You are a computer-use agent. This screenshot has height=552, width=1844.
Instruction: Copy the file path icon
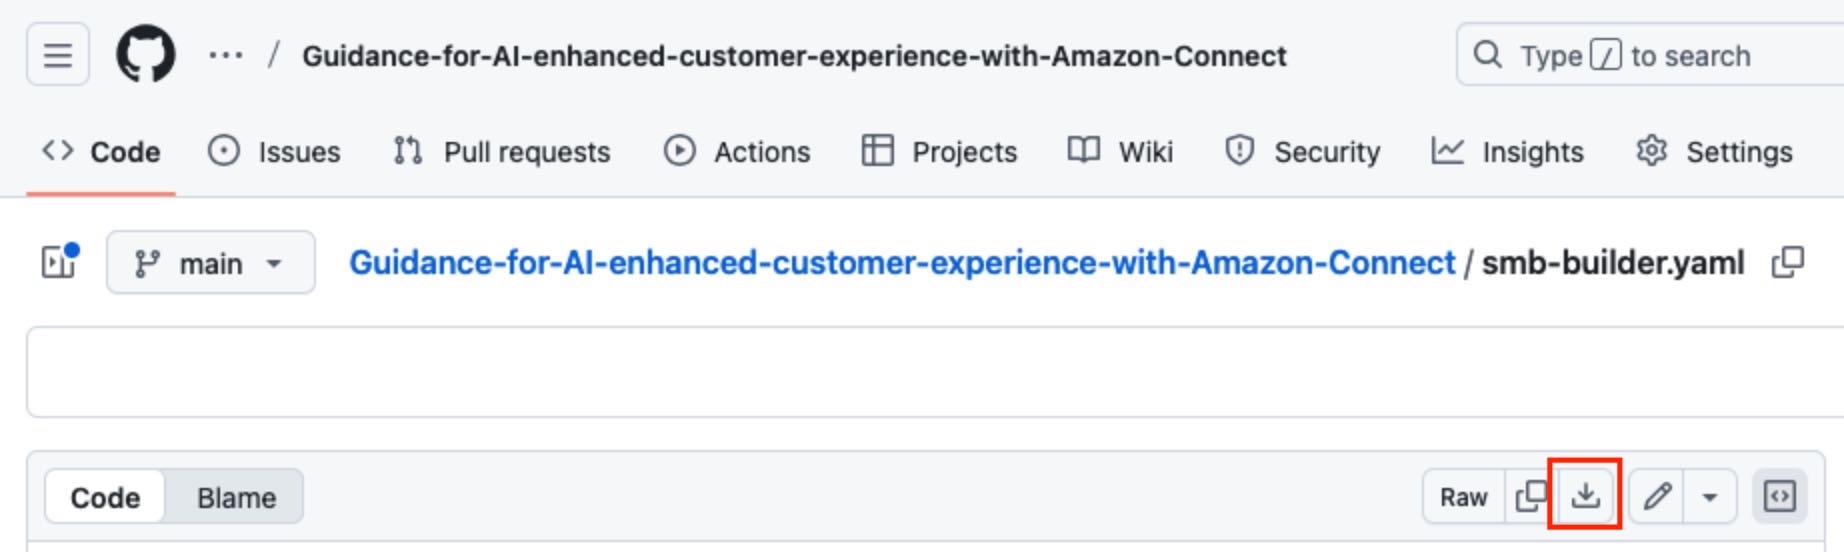pos(1787,263)
